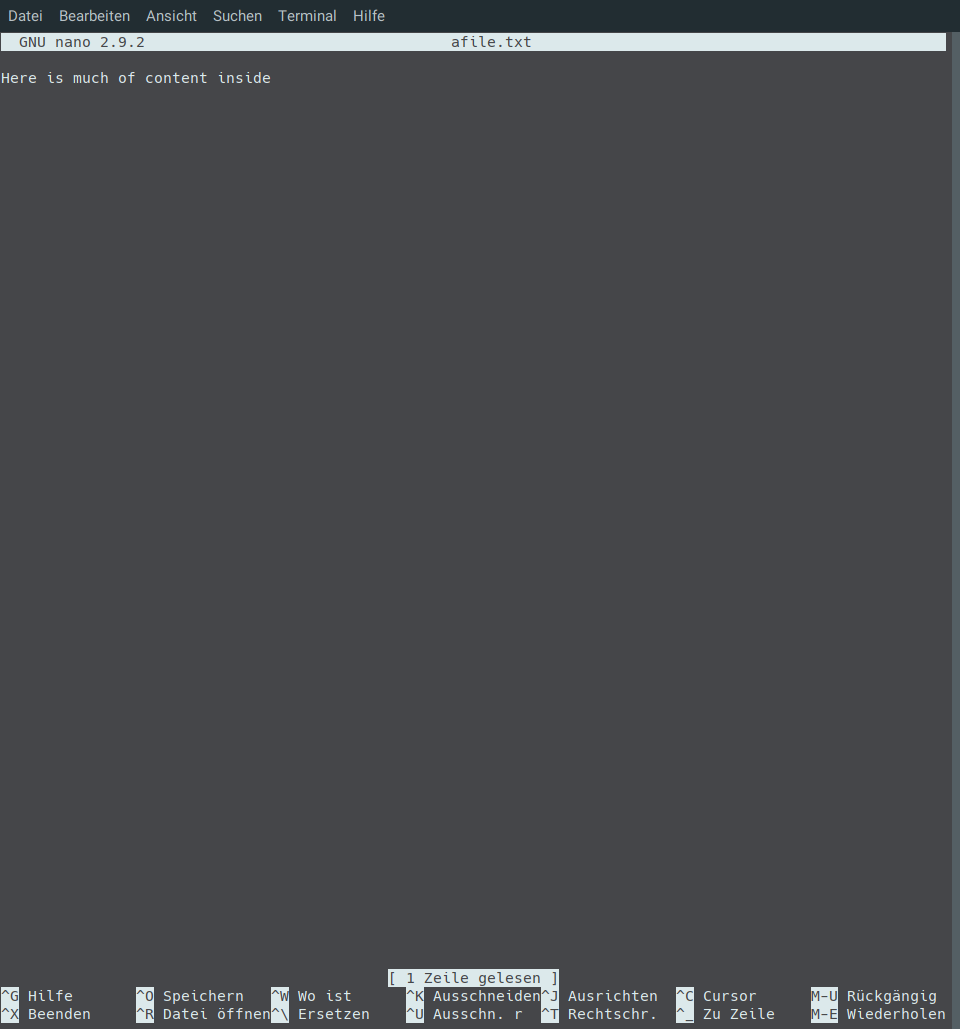Click the M-U Rückgängig shortcut

pyautogui.click(x=874, y=996)
